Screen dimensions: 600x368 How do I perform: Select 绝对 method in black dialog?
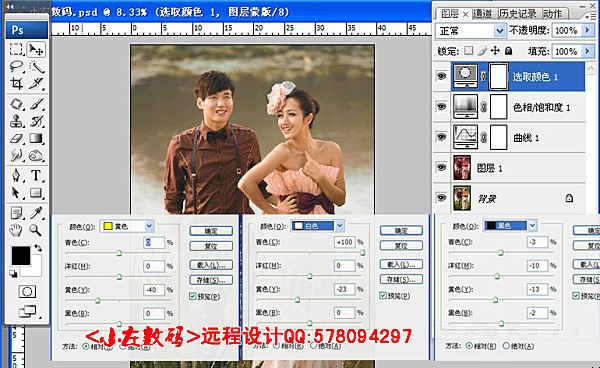click(x=506, y=346)
